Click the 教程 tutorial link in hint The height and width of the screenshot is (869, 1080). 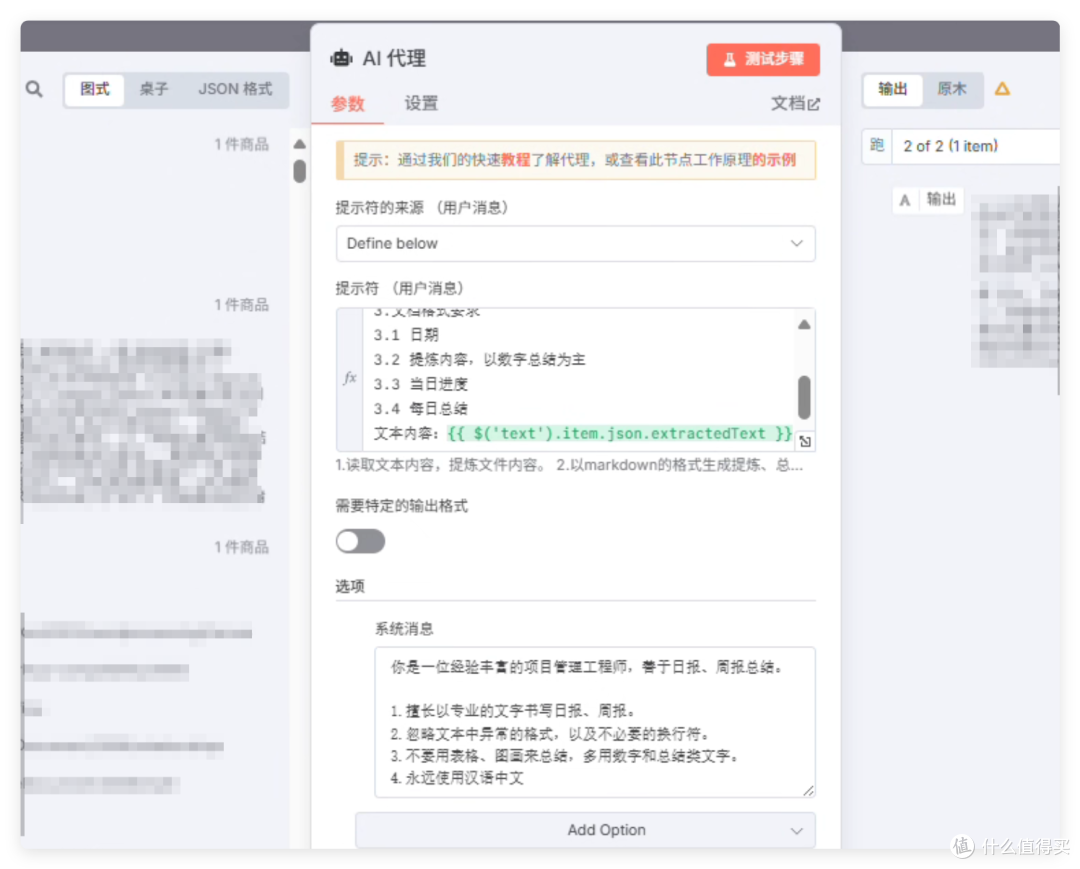tap(515, 160)
